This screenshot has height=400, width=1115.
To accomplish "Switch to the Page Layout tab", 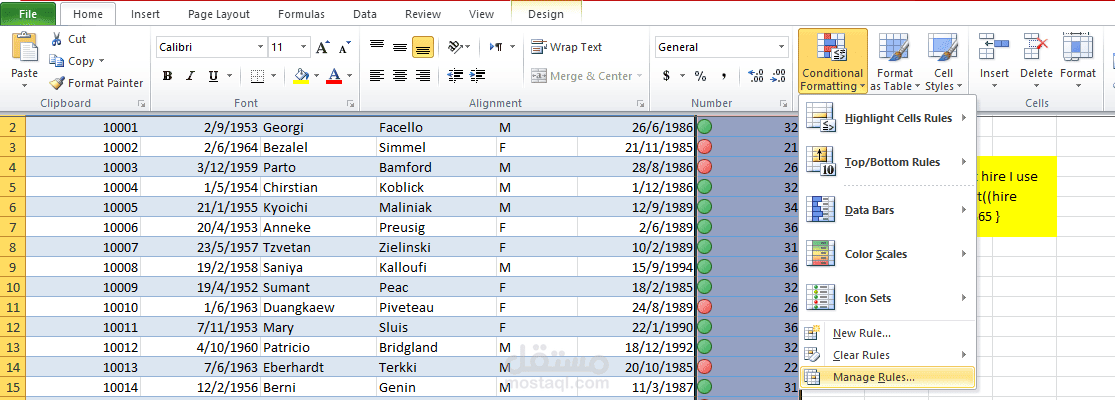I will [219, 13].
